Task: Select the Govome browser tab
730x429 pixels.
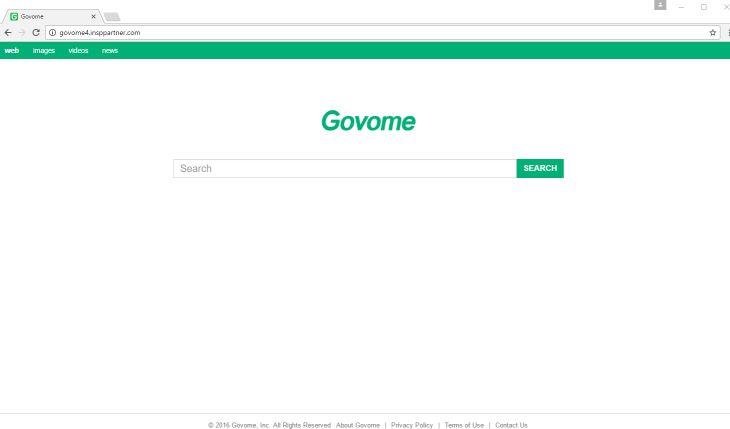Action: click(x=51, y=16)
